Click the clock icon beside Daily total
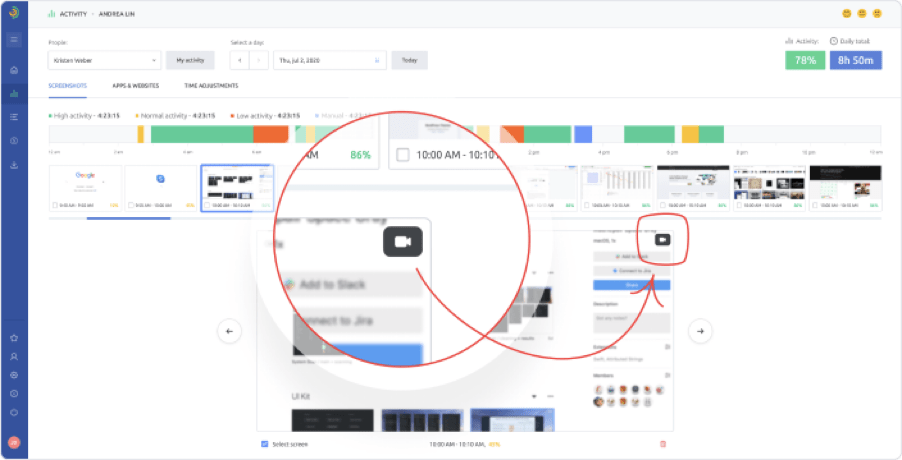902x460 pixels. [x=834, y=41]
